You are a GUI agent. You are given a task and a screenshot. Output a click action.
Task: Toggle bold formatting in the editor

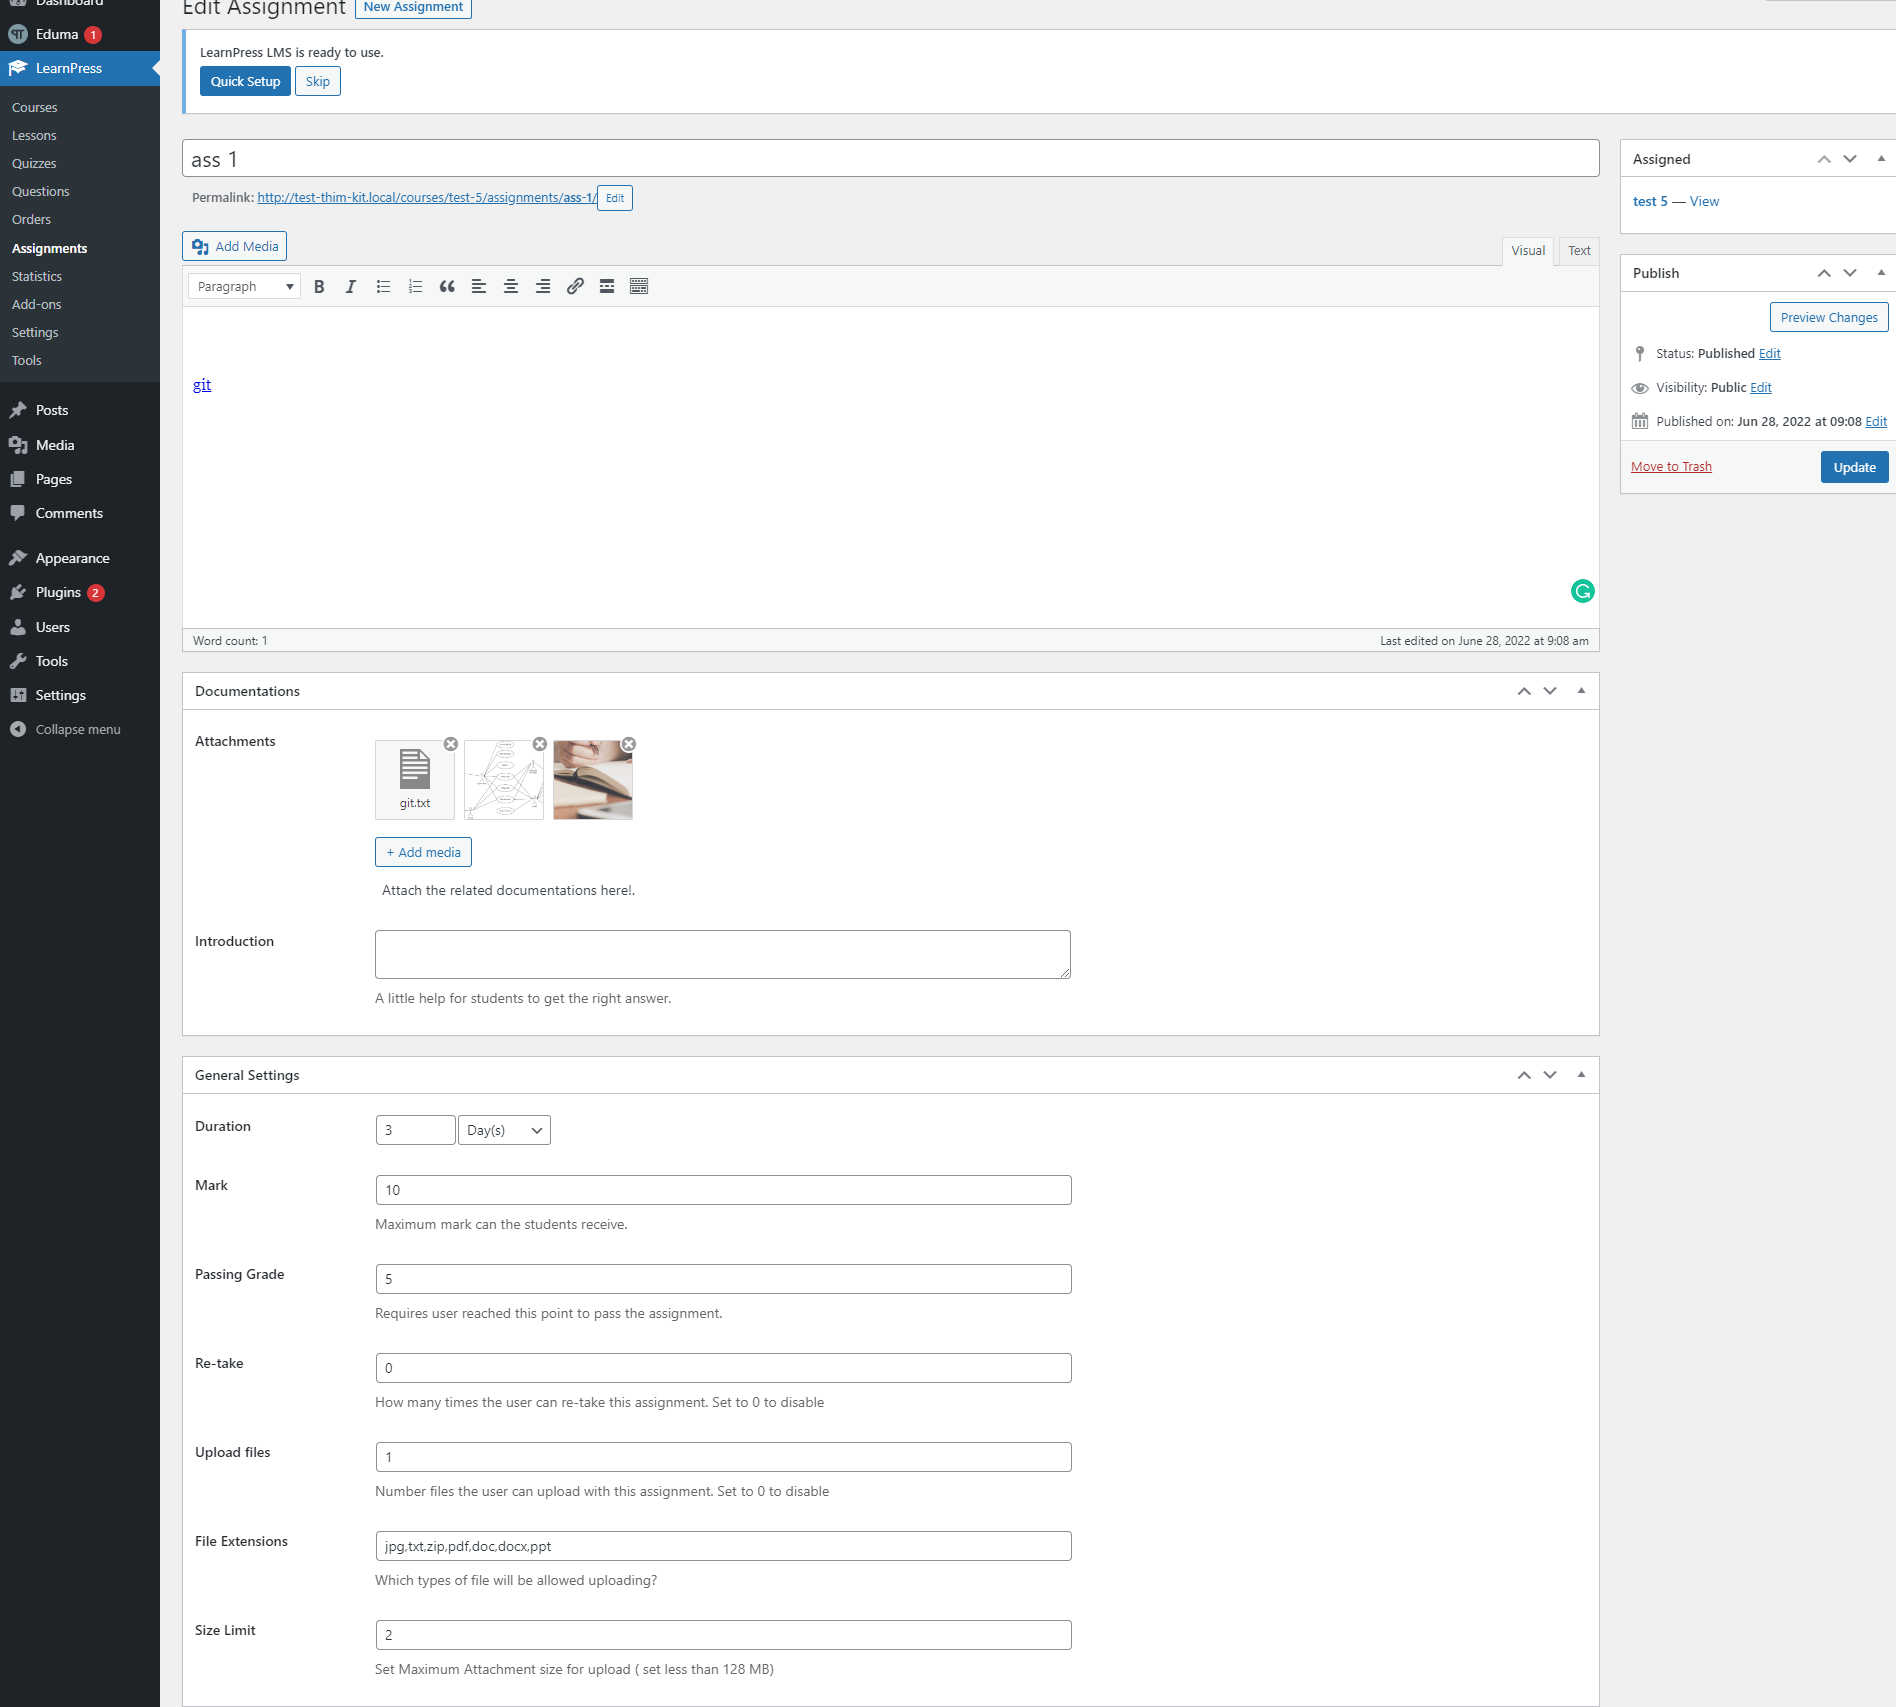319,287
